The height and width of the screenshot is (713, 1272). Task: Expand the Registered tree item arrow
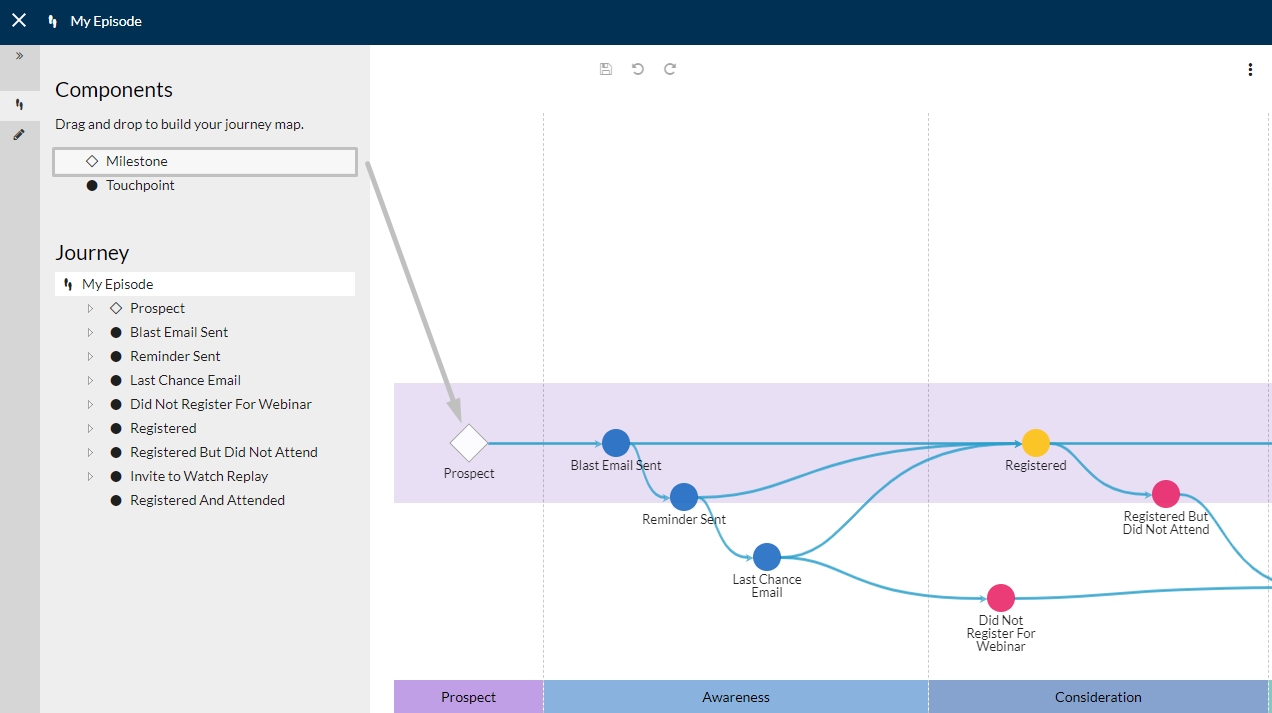click(90, 428)
